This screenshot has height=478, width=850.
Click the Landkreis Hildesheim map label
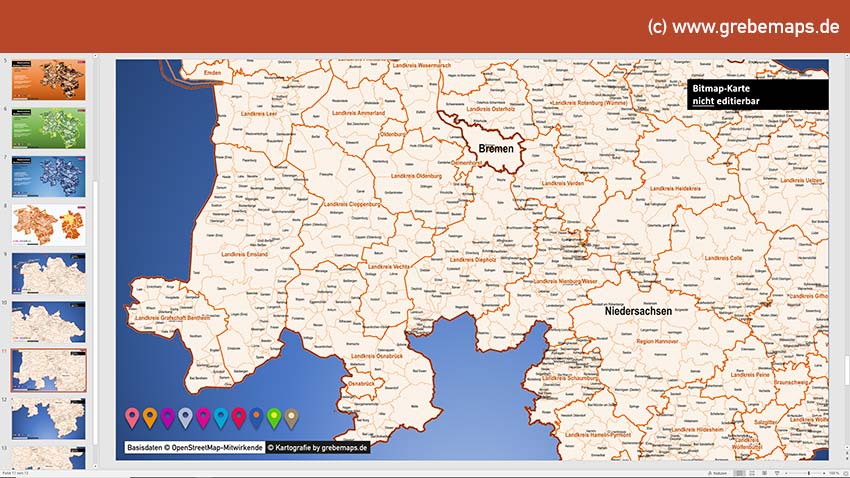(697, 429)
